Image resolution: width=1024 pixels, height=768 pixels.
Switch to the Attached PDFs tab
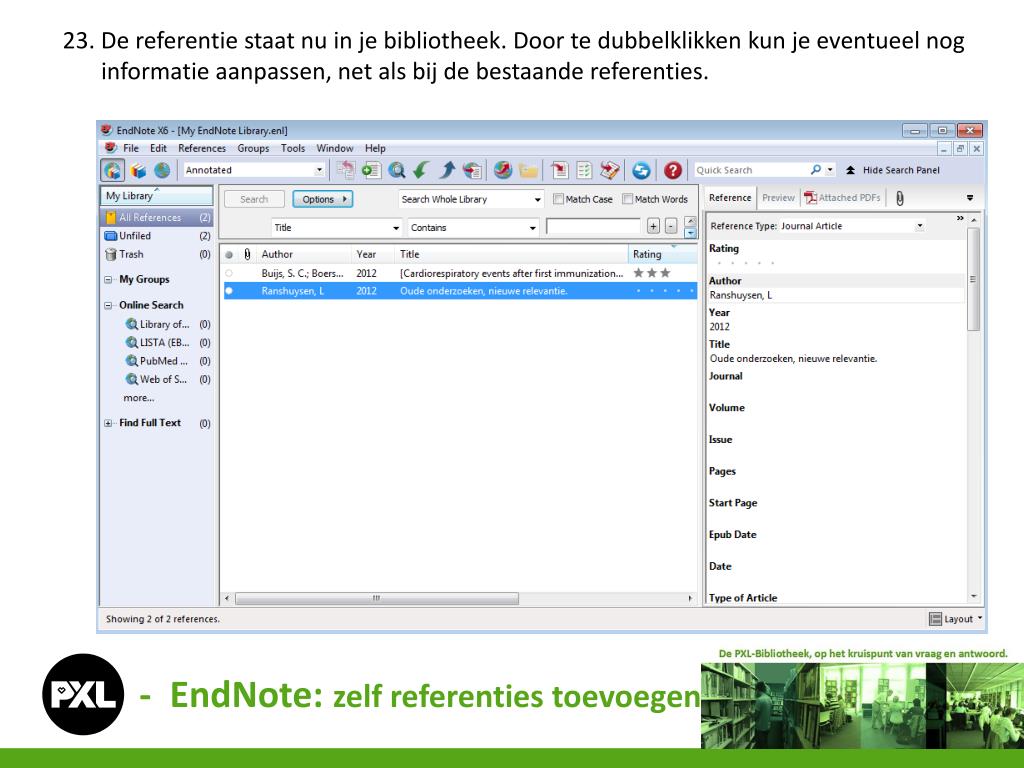point(843,198)
